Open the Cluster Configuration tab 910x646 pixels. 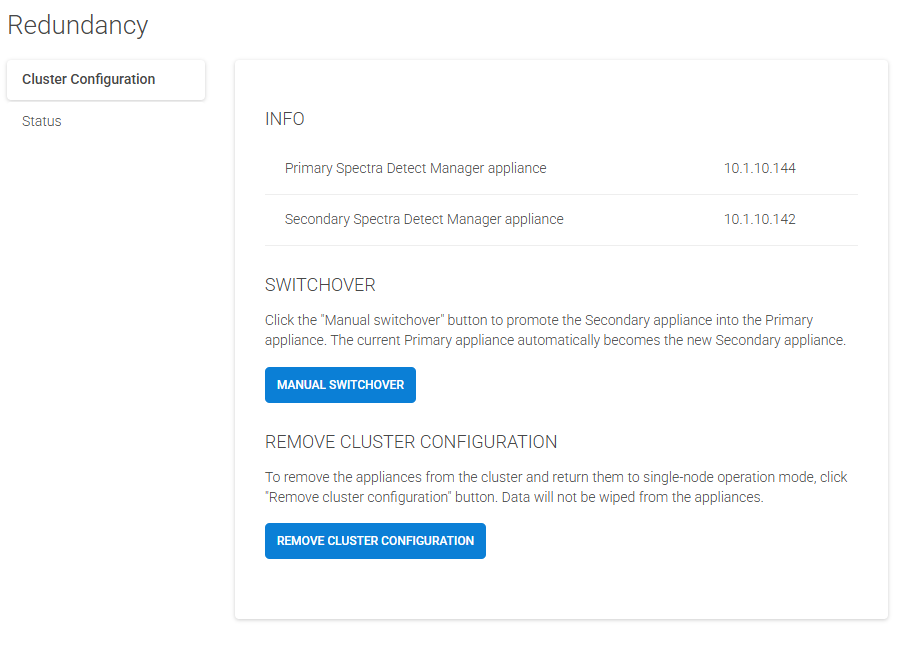tap(89, 80)
